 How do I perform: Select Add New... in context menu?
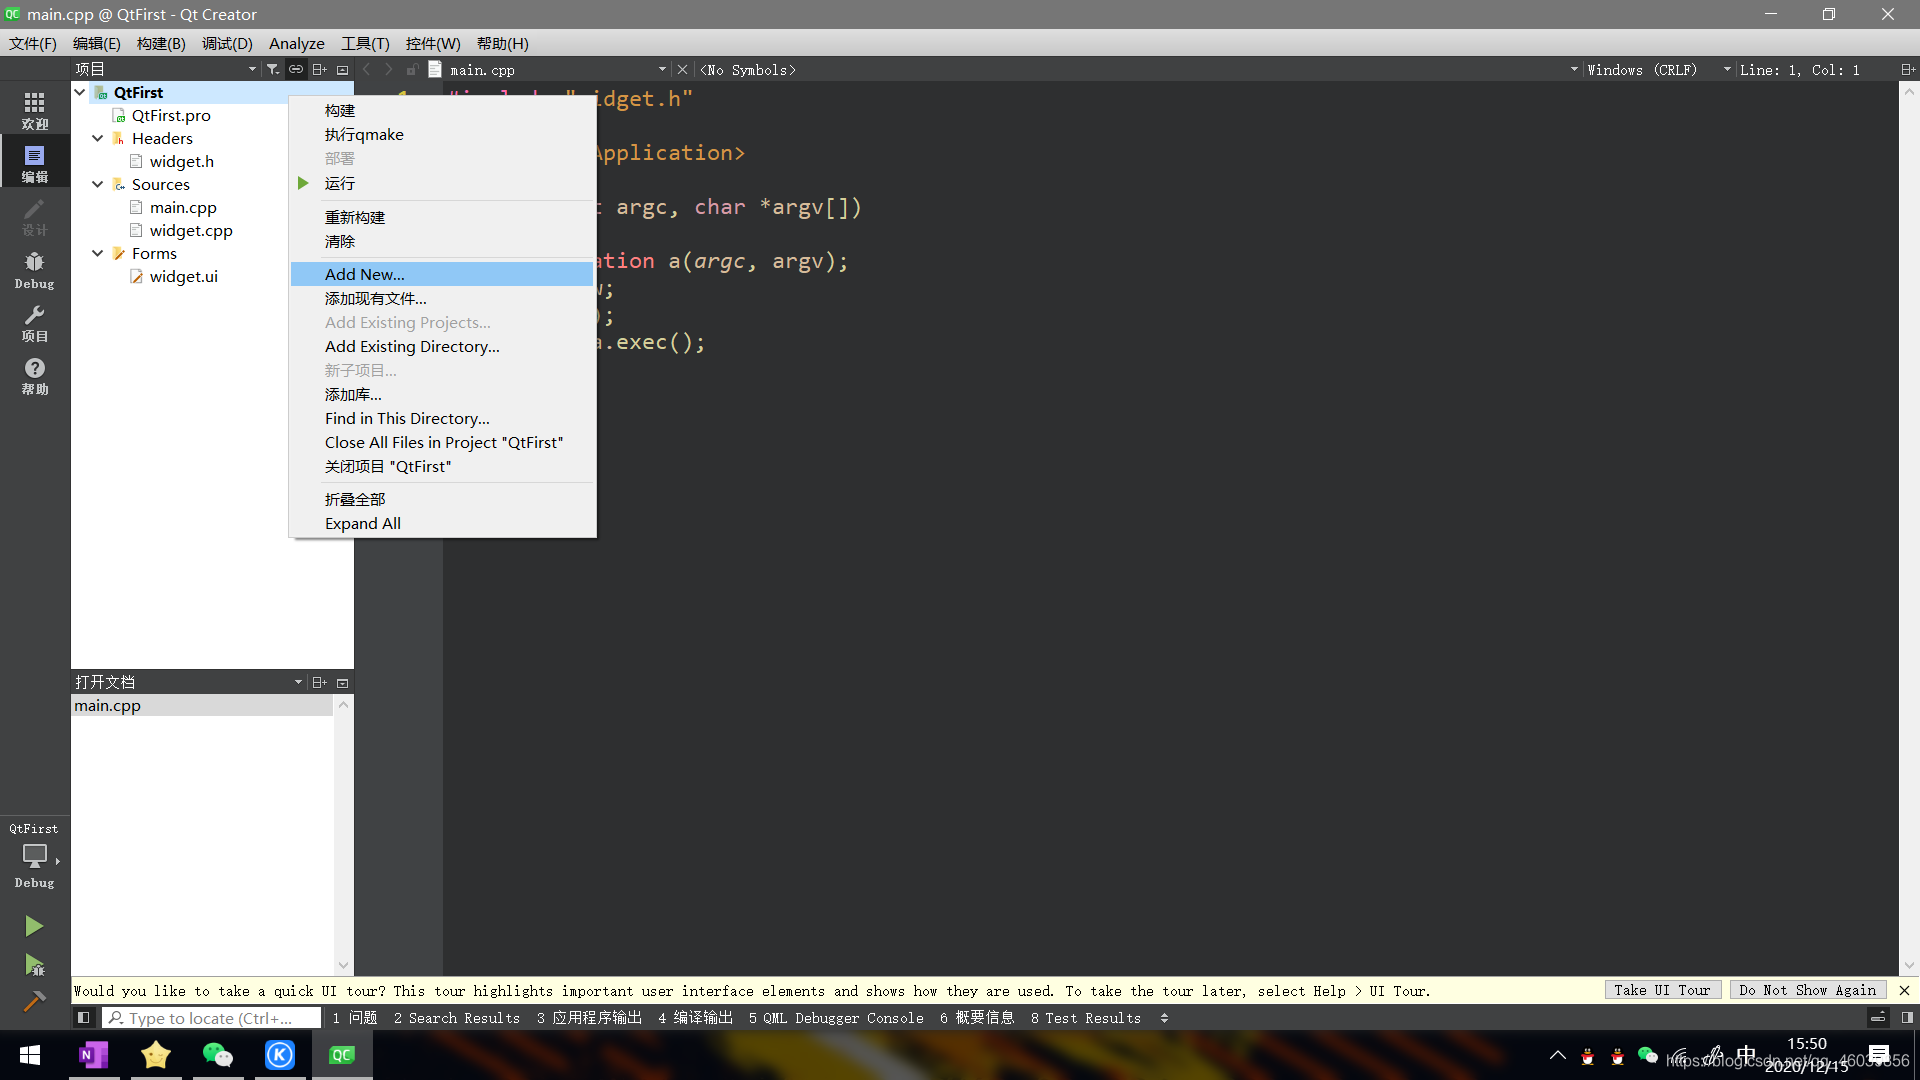tap(442, 274)
